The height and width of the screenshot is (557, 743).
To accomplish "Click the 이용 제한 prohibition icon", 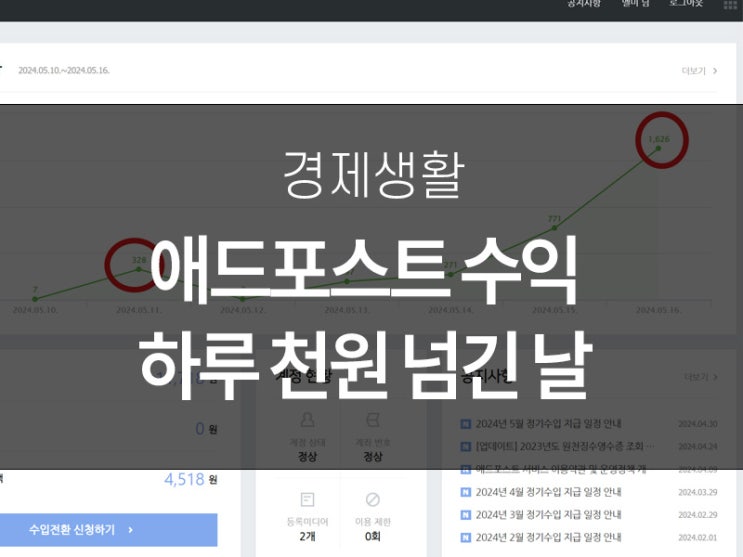I will point(373,500).
